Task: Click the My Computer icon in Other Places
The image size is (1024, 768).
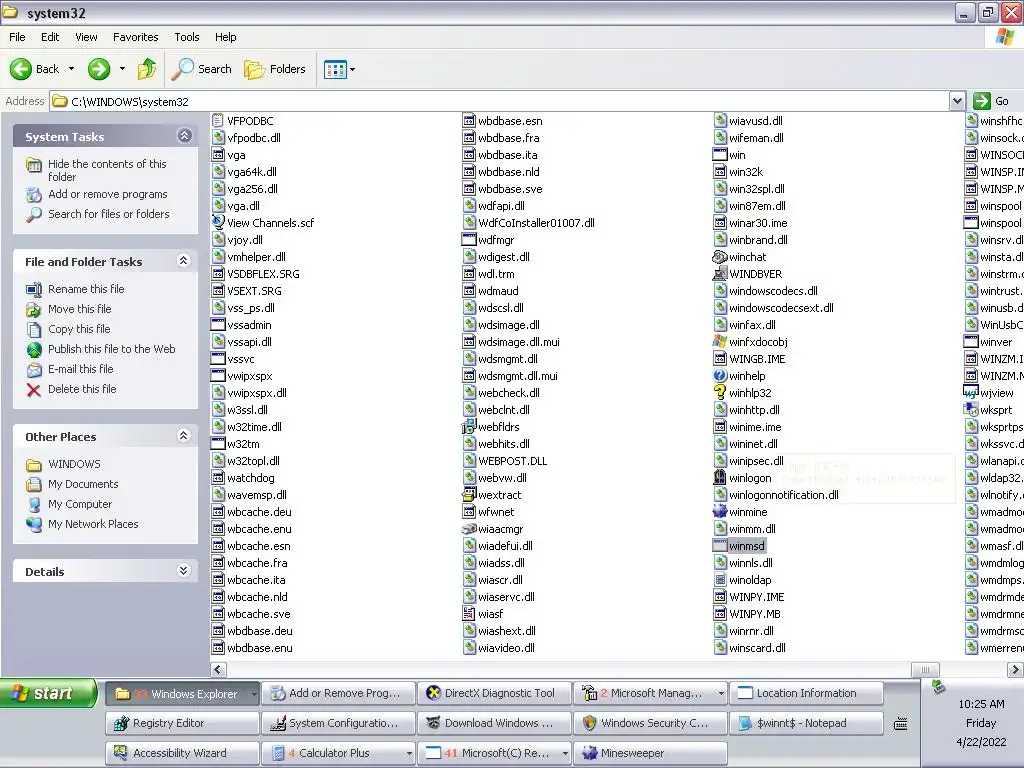Action: 34,504
